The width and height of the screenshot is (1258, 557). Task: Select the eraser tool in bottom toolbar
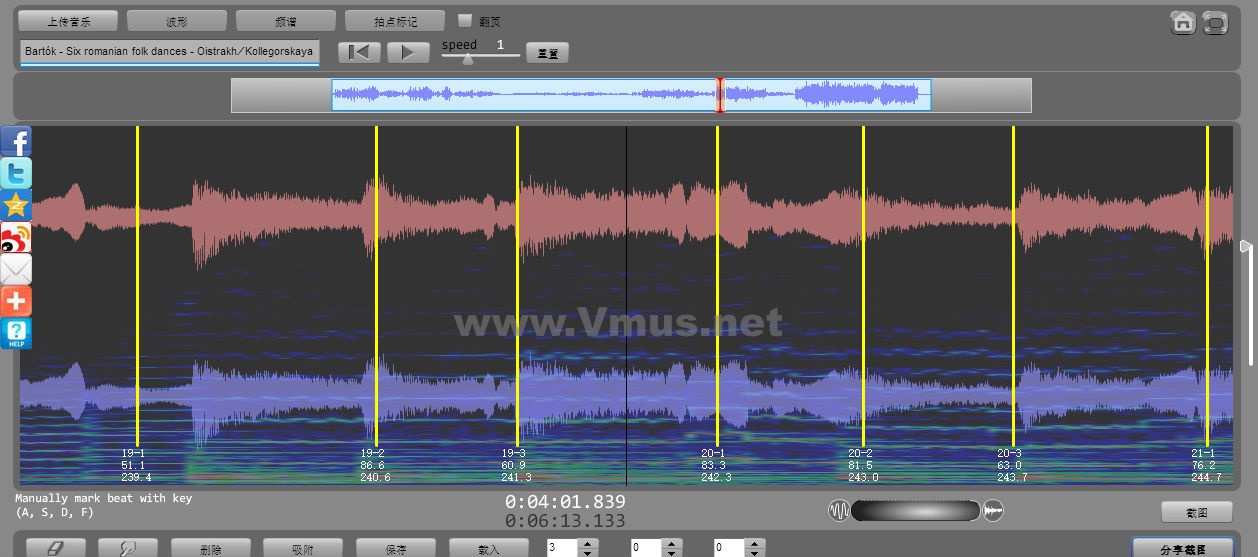tap(56, 549)
